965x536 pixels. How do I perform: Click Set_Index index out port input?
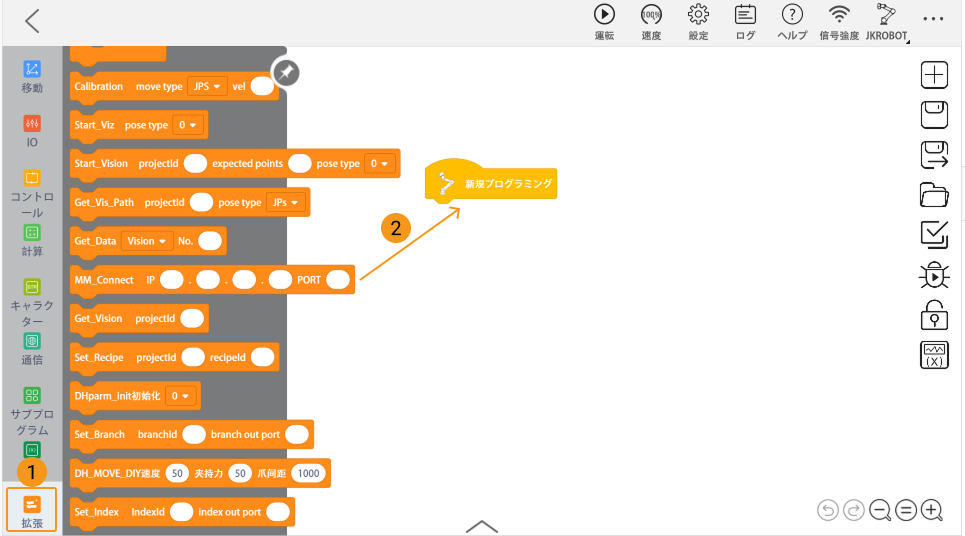click(x=278, y=512)
